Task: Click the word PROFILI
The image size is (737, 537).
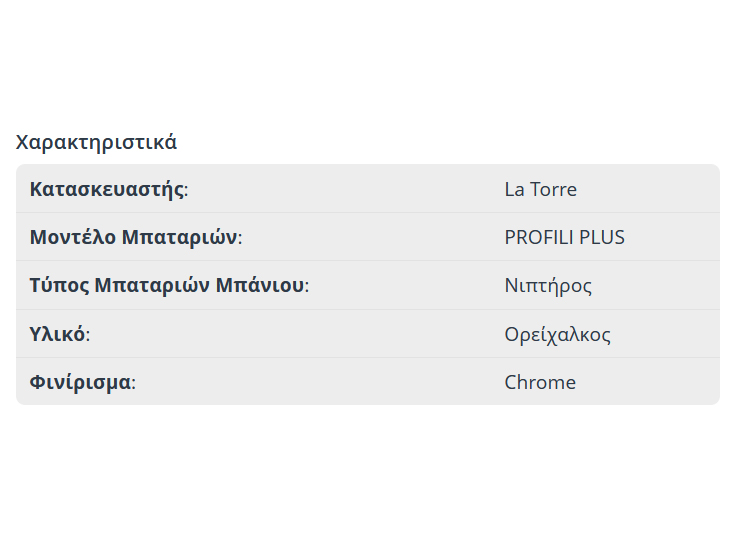Action: [541, 237]
